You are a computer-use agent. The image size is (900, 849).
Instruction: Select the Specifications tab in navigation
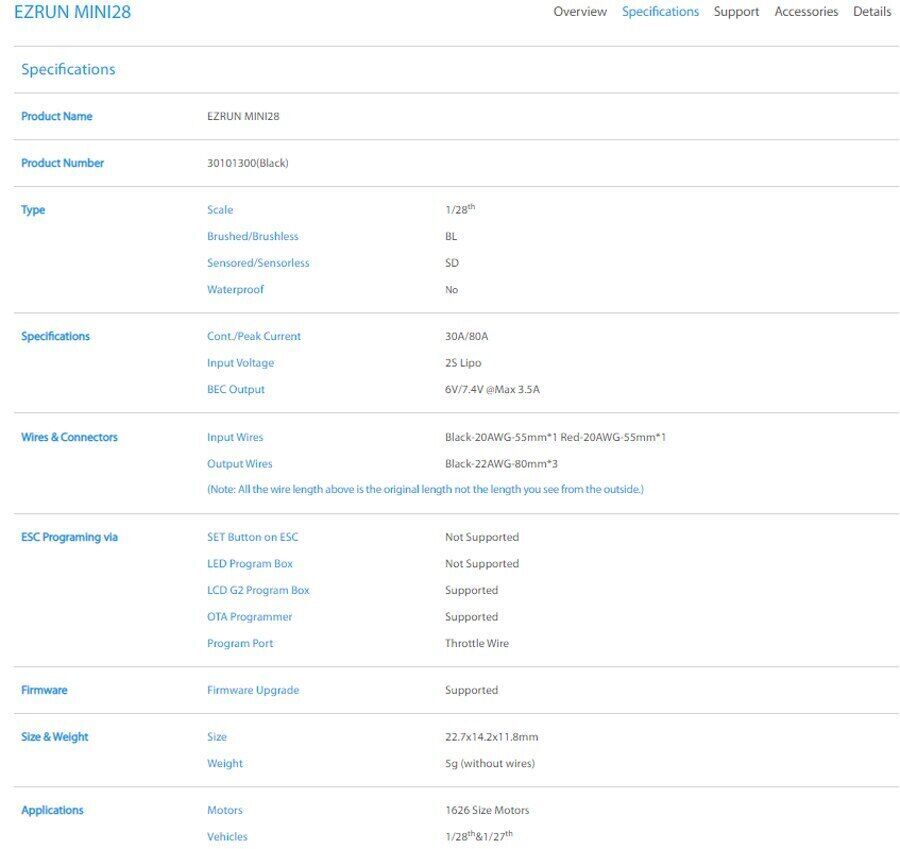click(x=660, y=12)
